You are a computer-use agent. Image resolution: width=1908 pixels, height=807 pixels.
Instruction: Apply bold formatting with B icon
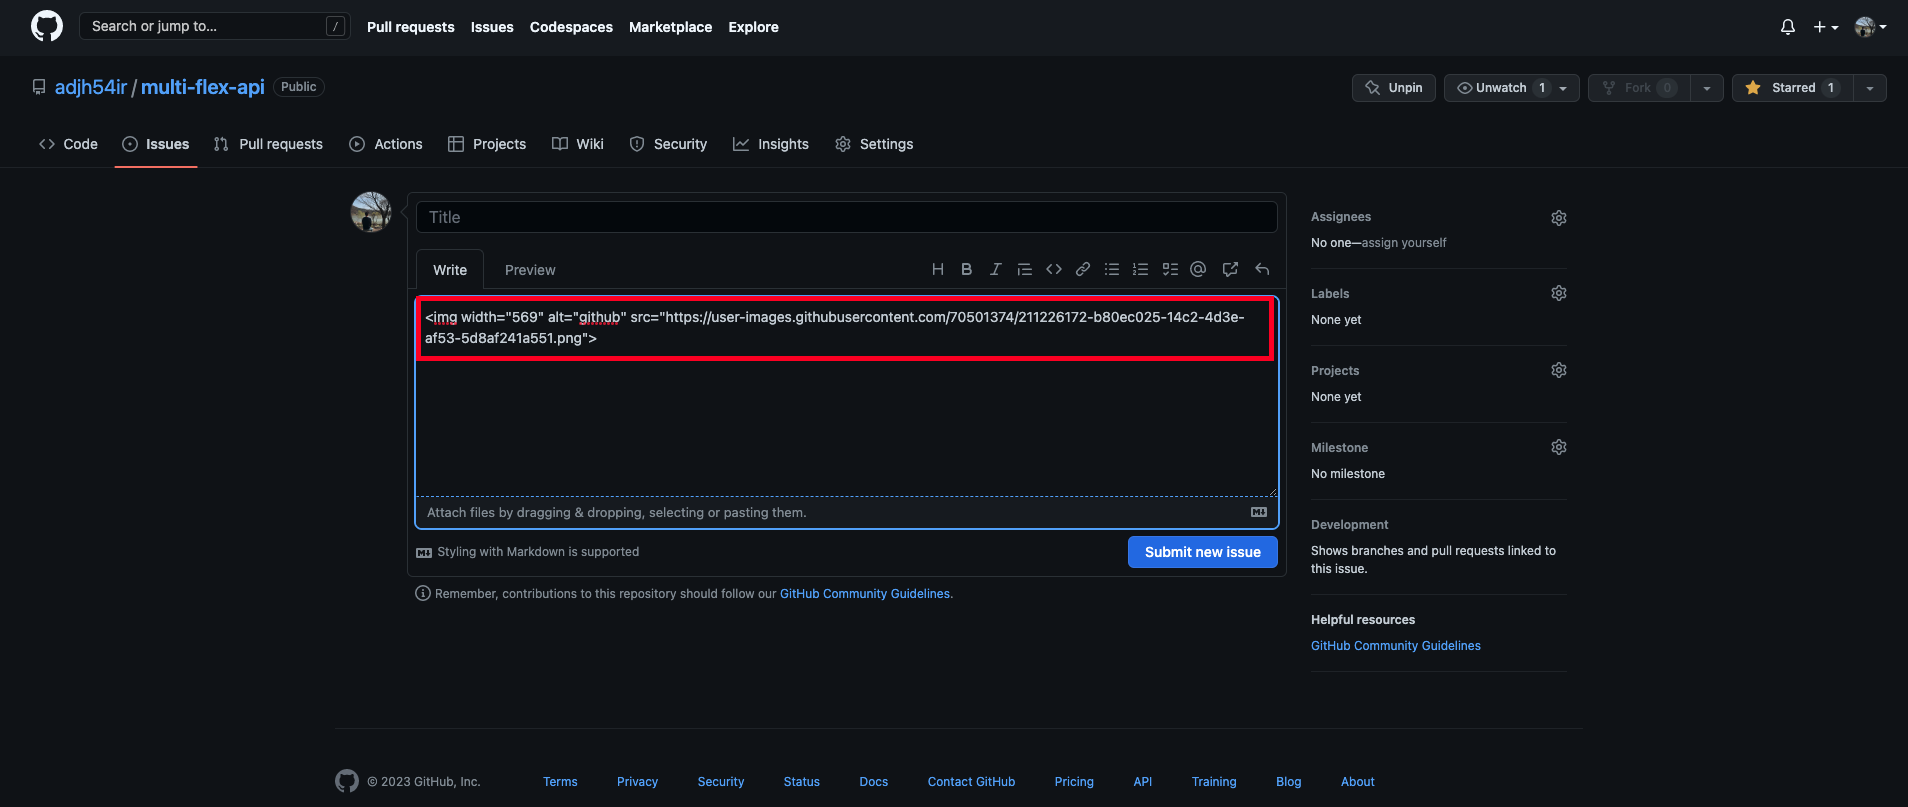[966, 269]
